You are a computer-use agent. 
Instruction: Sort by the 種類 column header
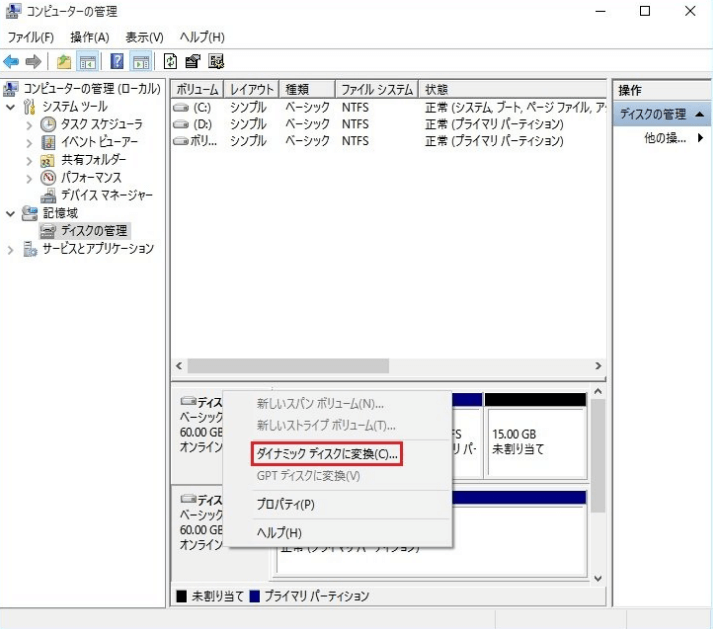click(307, 89)
